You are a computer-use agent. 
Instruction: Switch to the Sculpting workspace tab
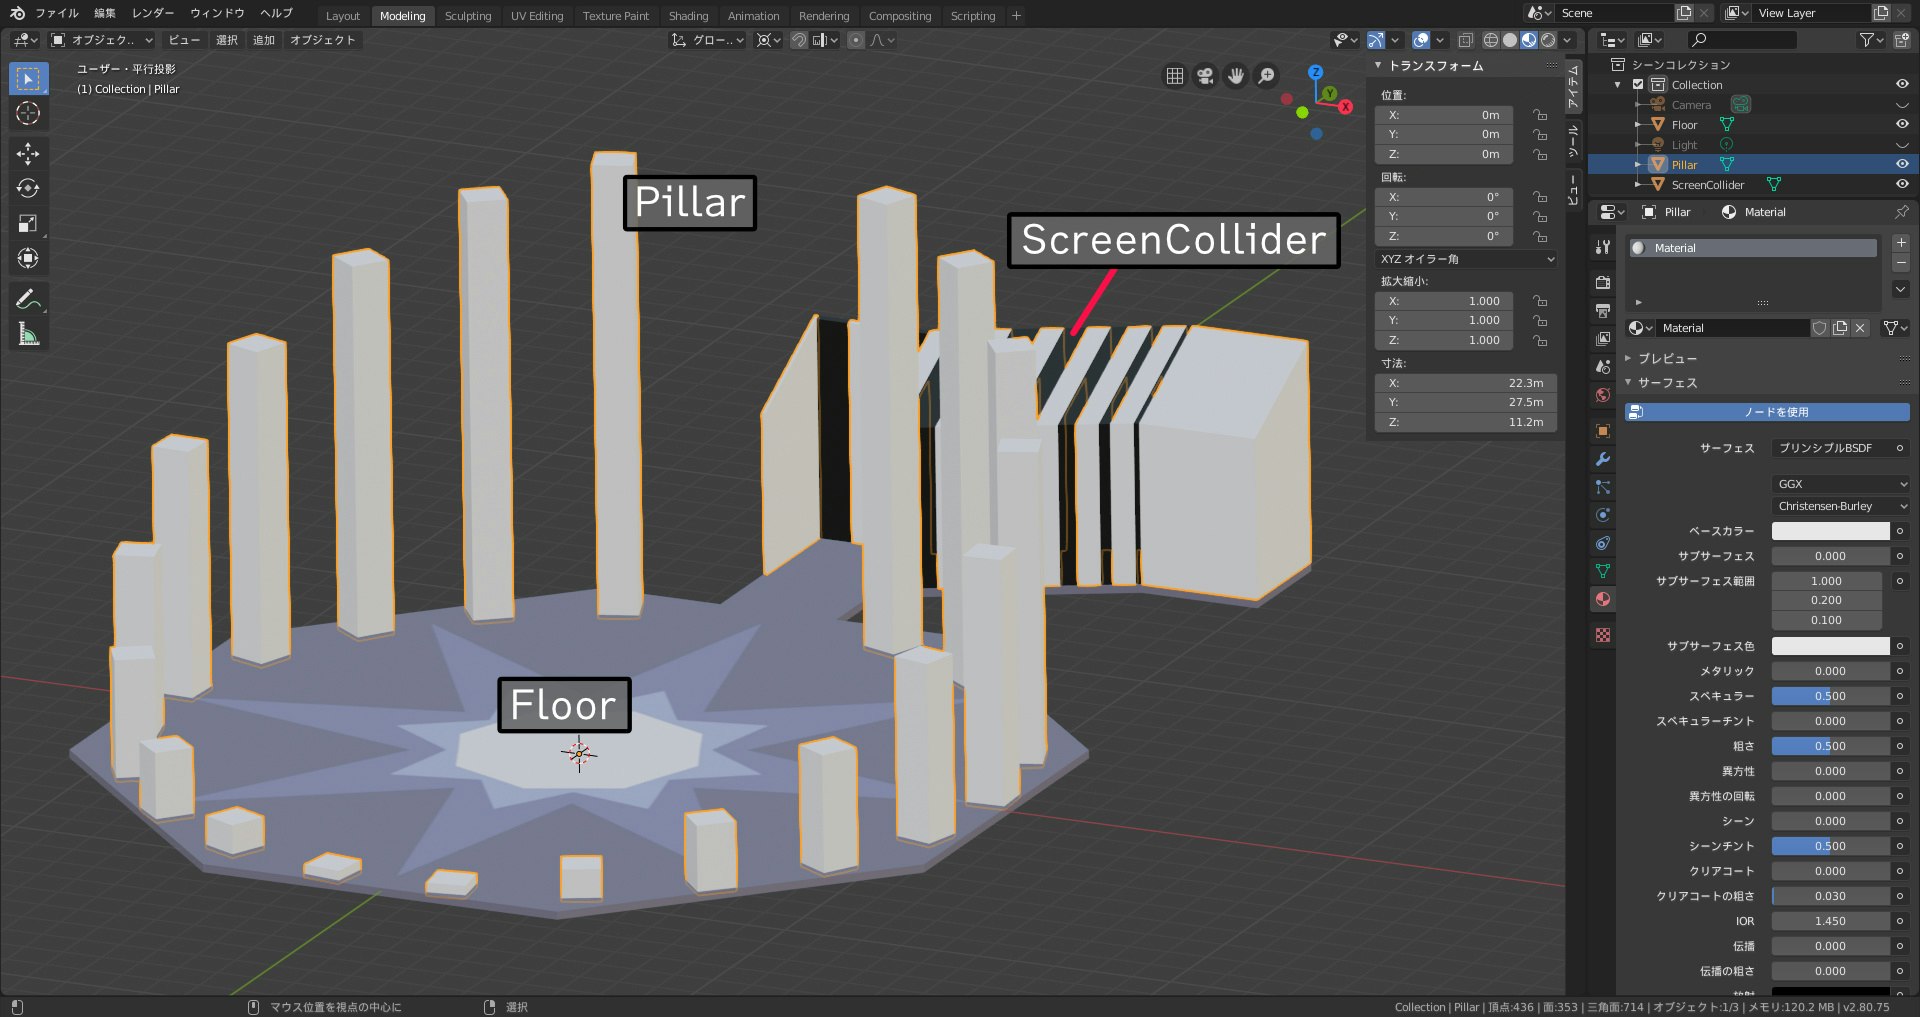click(467, 15)
